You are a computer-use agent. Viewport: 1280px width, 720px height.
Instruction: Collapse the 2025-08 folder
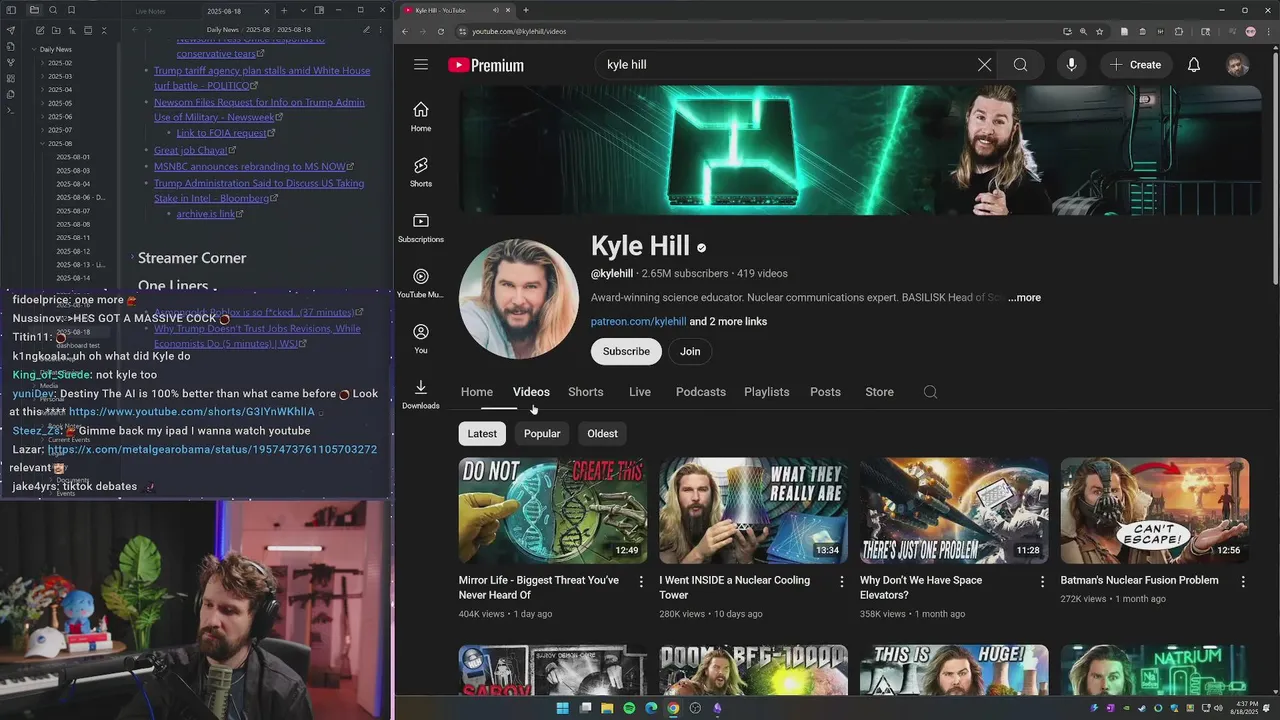(x=43, y=144)
